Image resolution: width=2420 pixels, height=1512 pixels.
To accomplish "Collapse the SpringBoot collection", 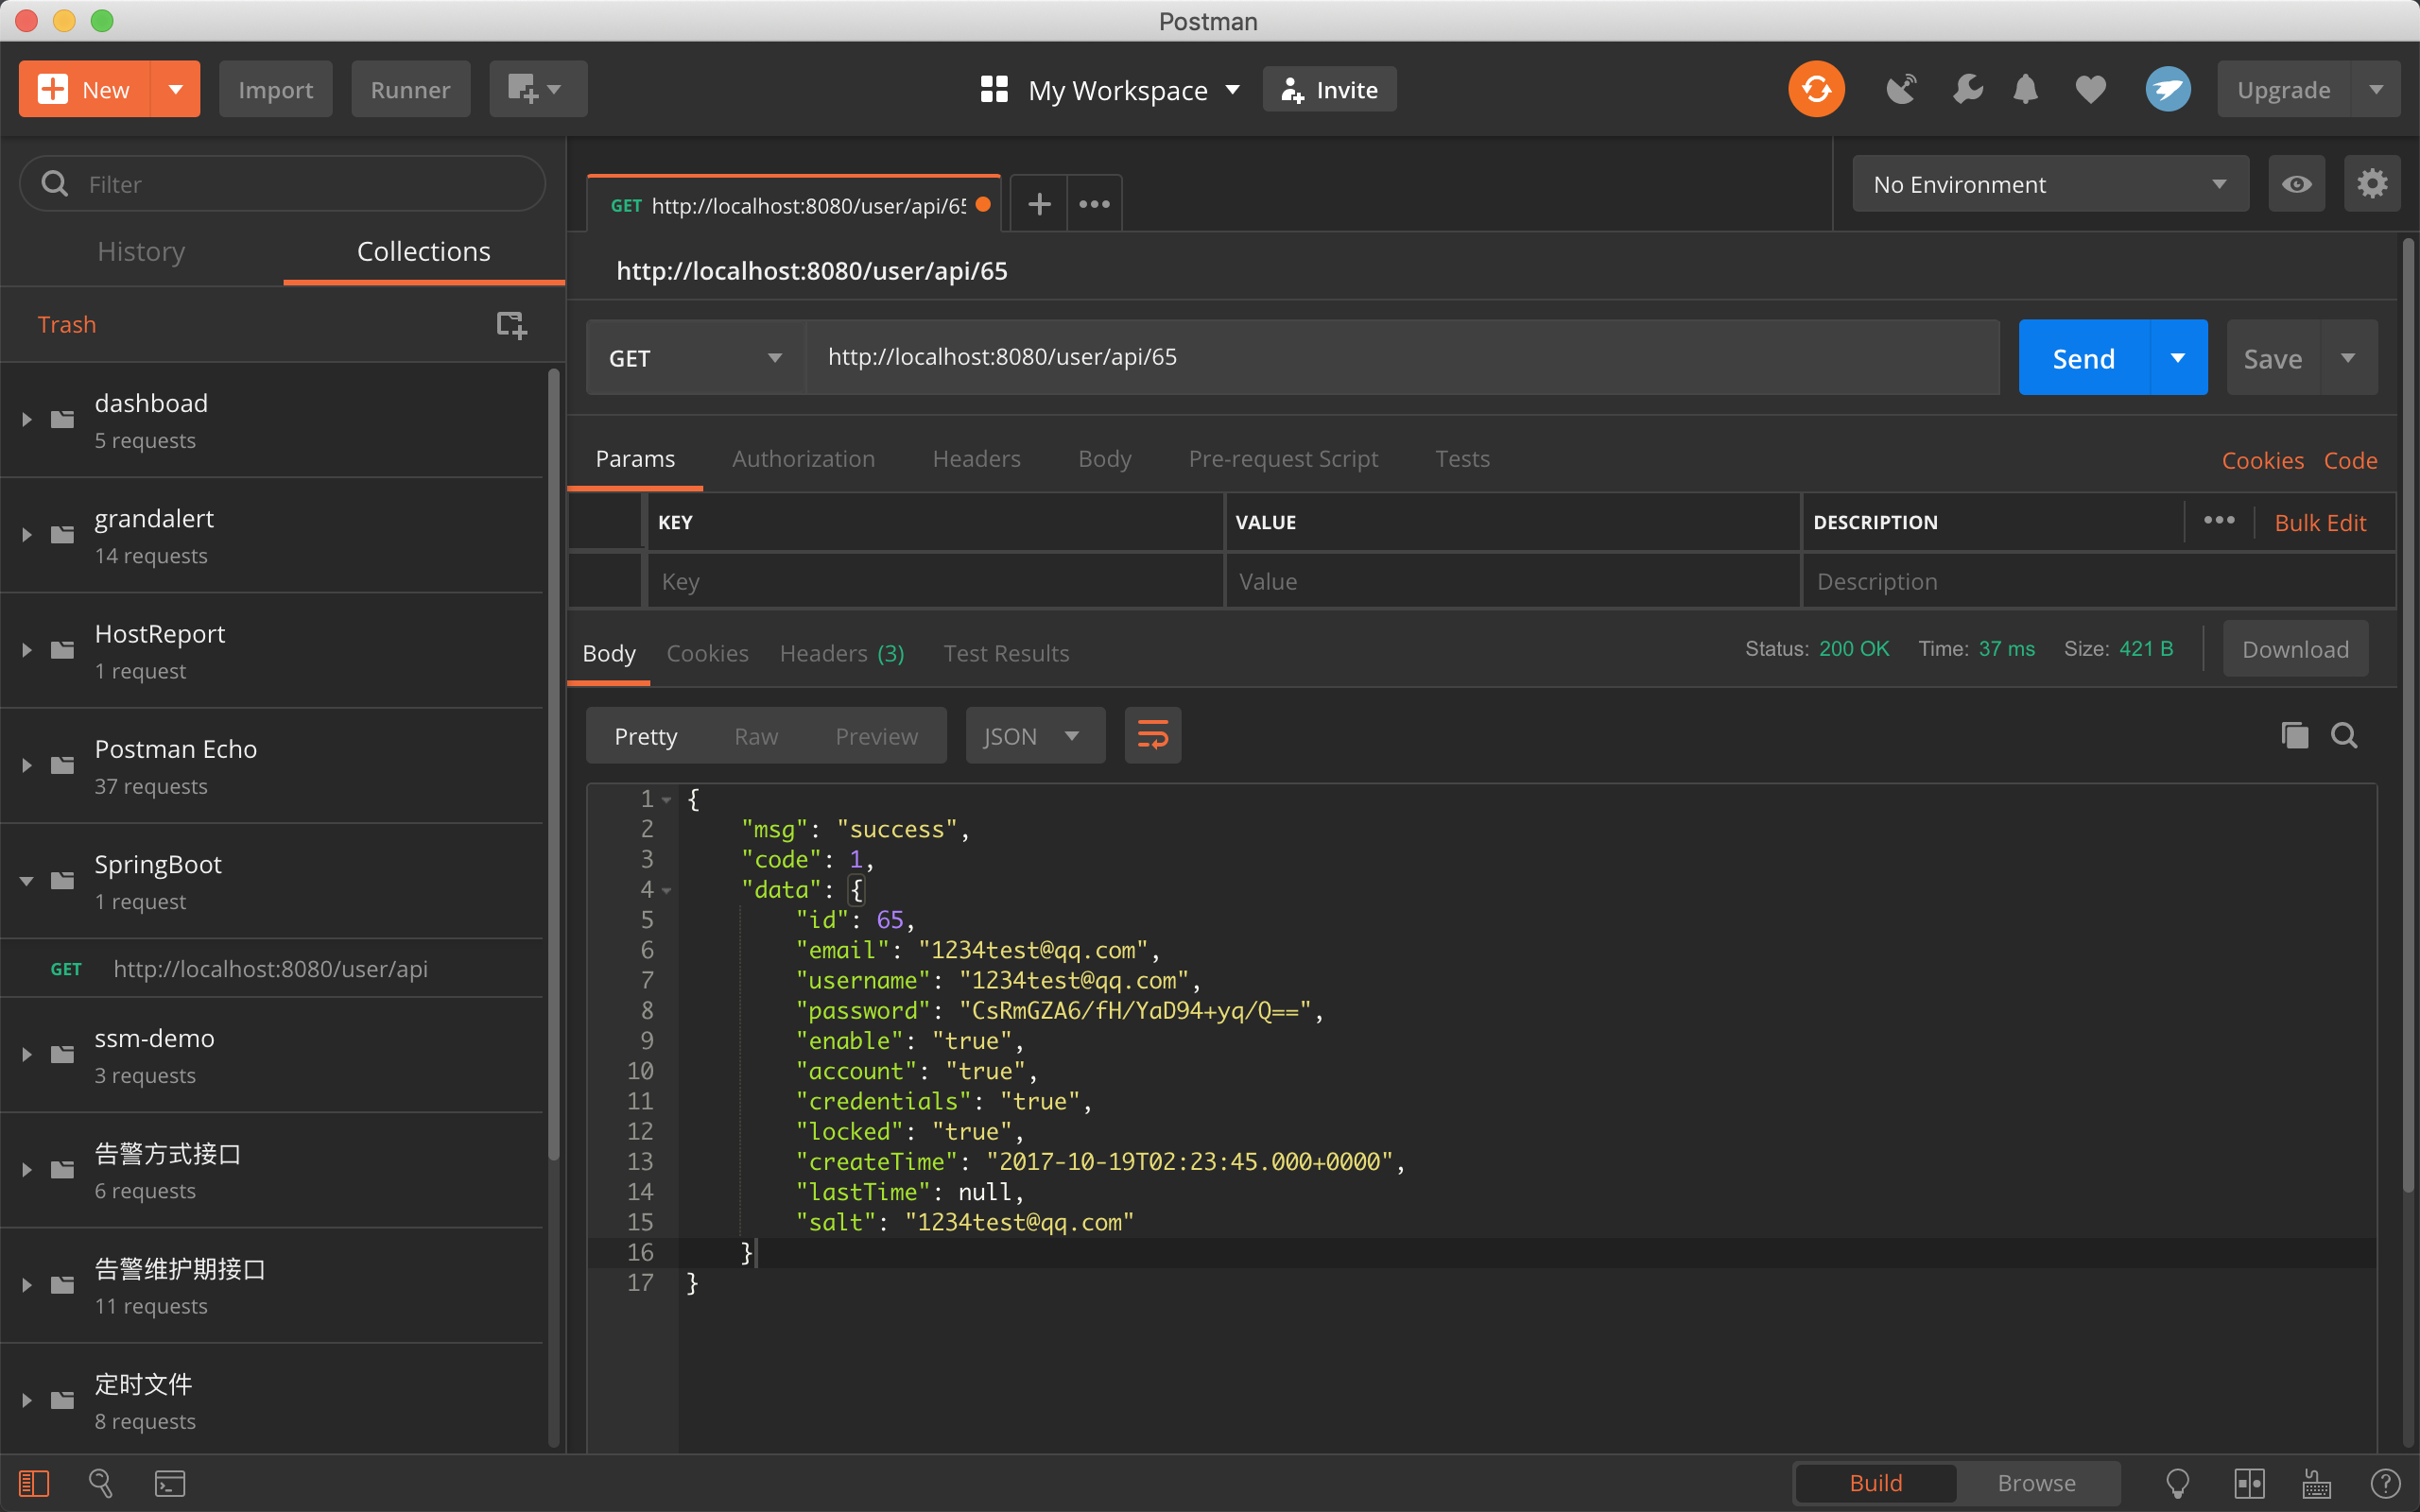I will pyautogui.click(x=25, y=880).
